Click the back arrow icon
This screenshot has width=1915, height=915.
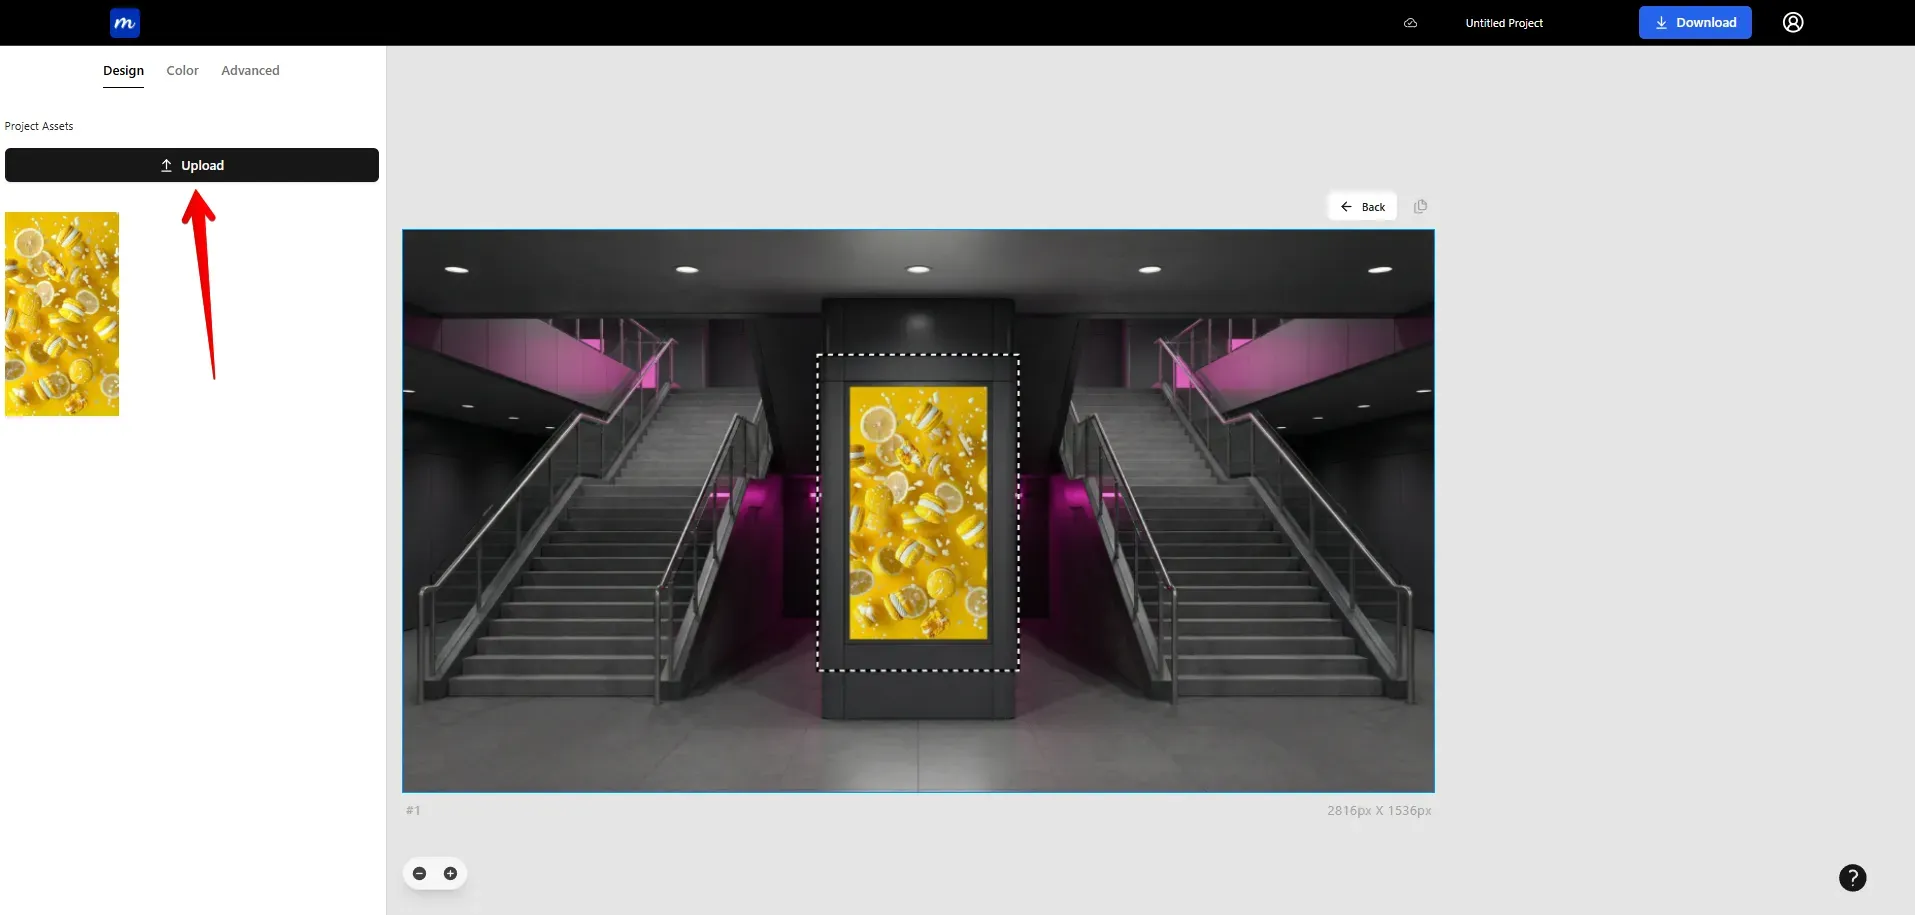(1346, 206)
